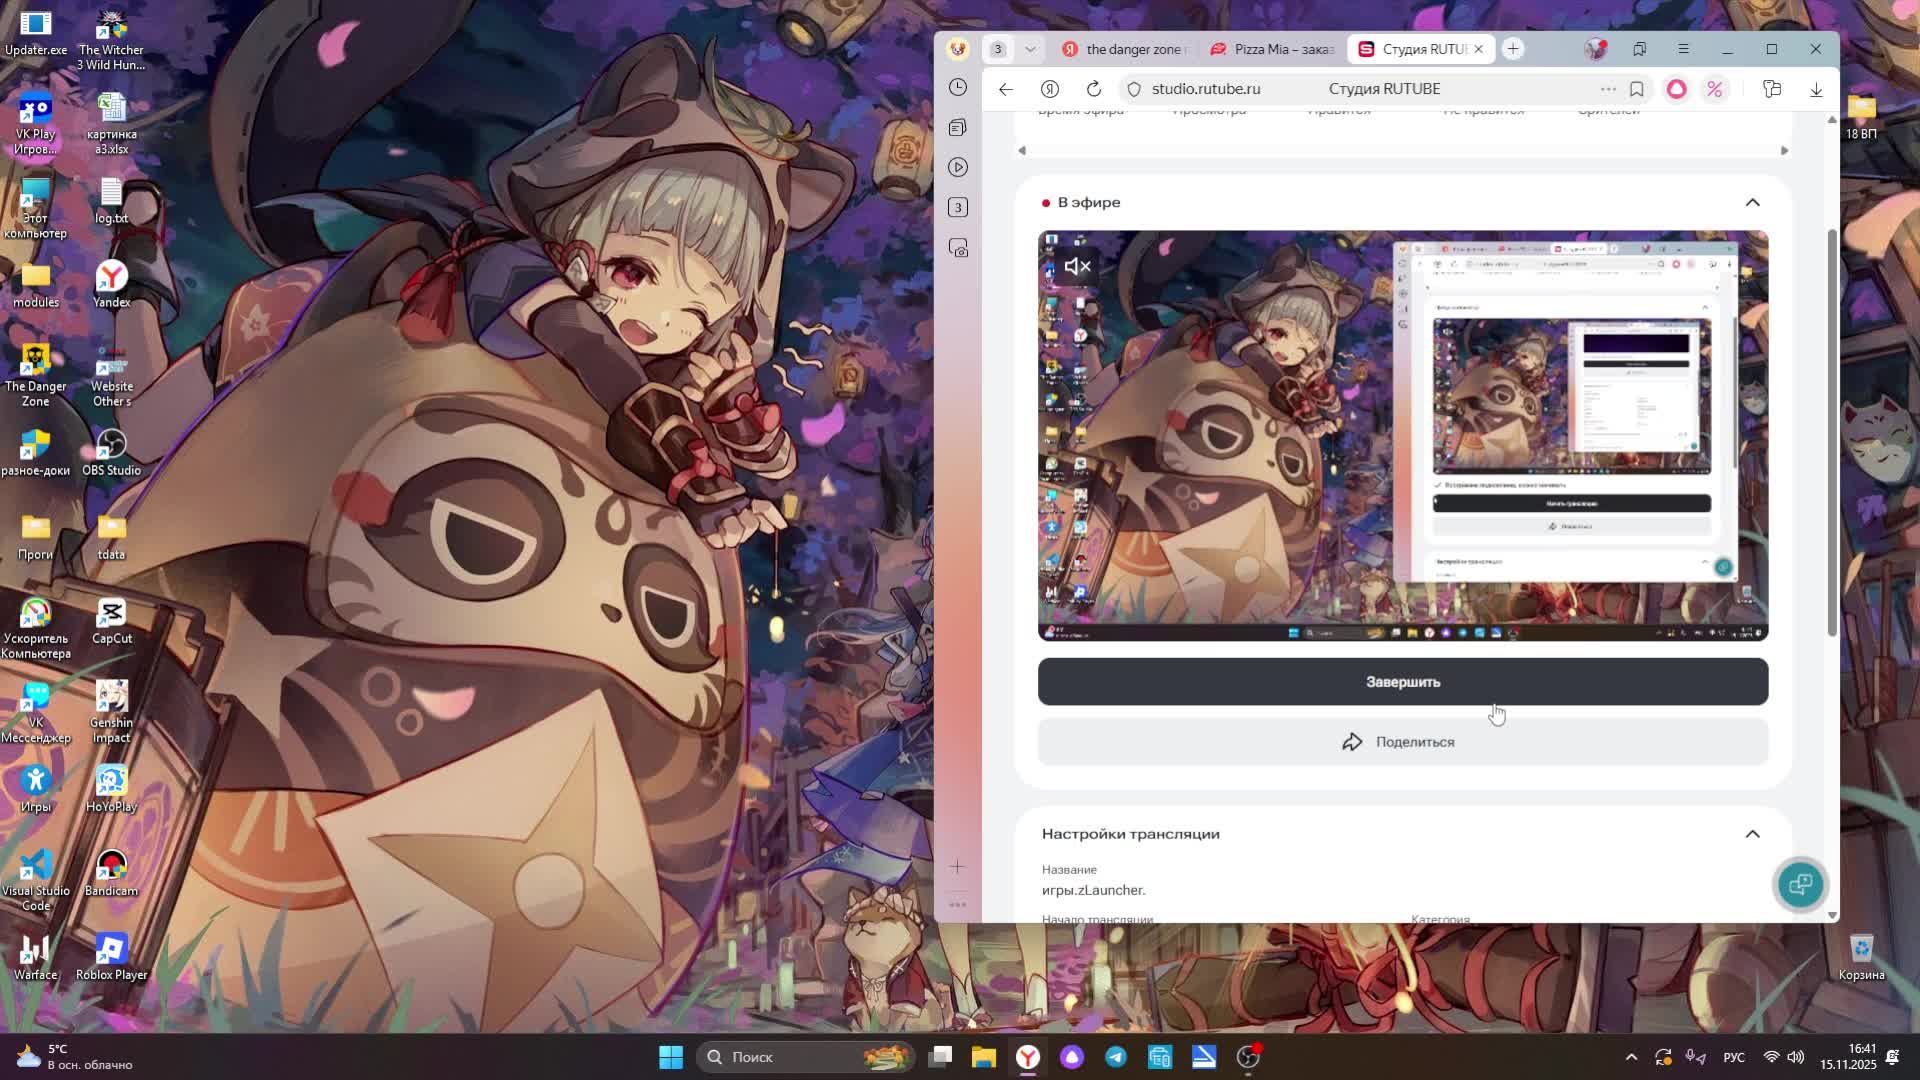
Task: Open the browser downloads panel
Action: pos(1816,89)
